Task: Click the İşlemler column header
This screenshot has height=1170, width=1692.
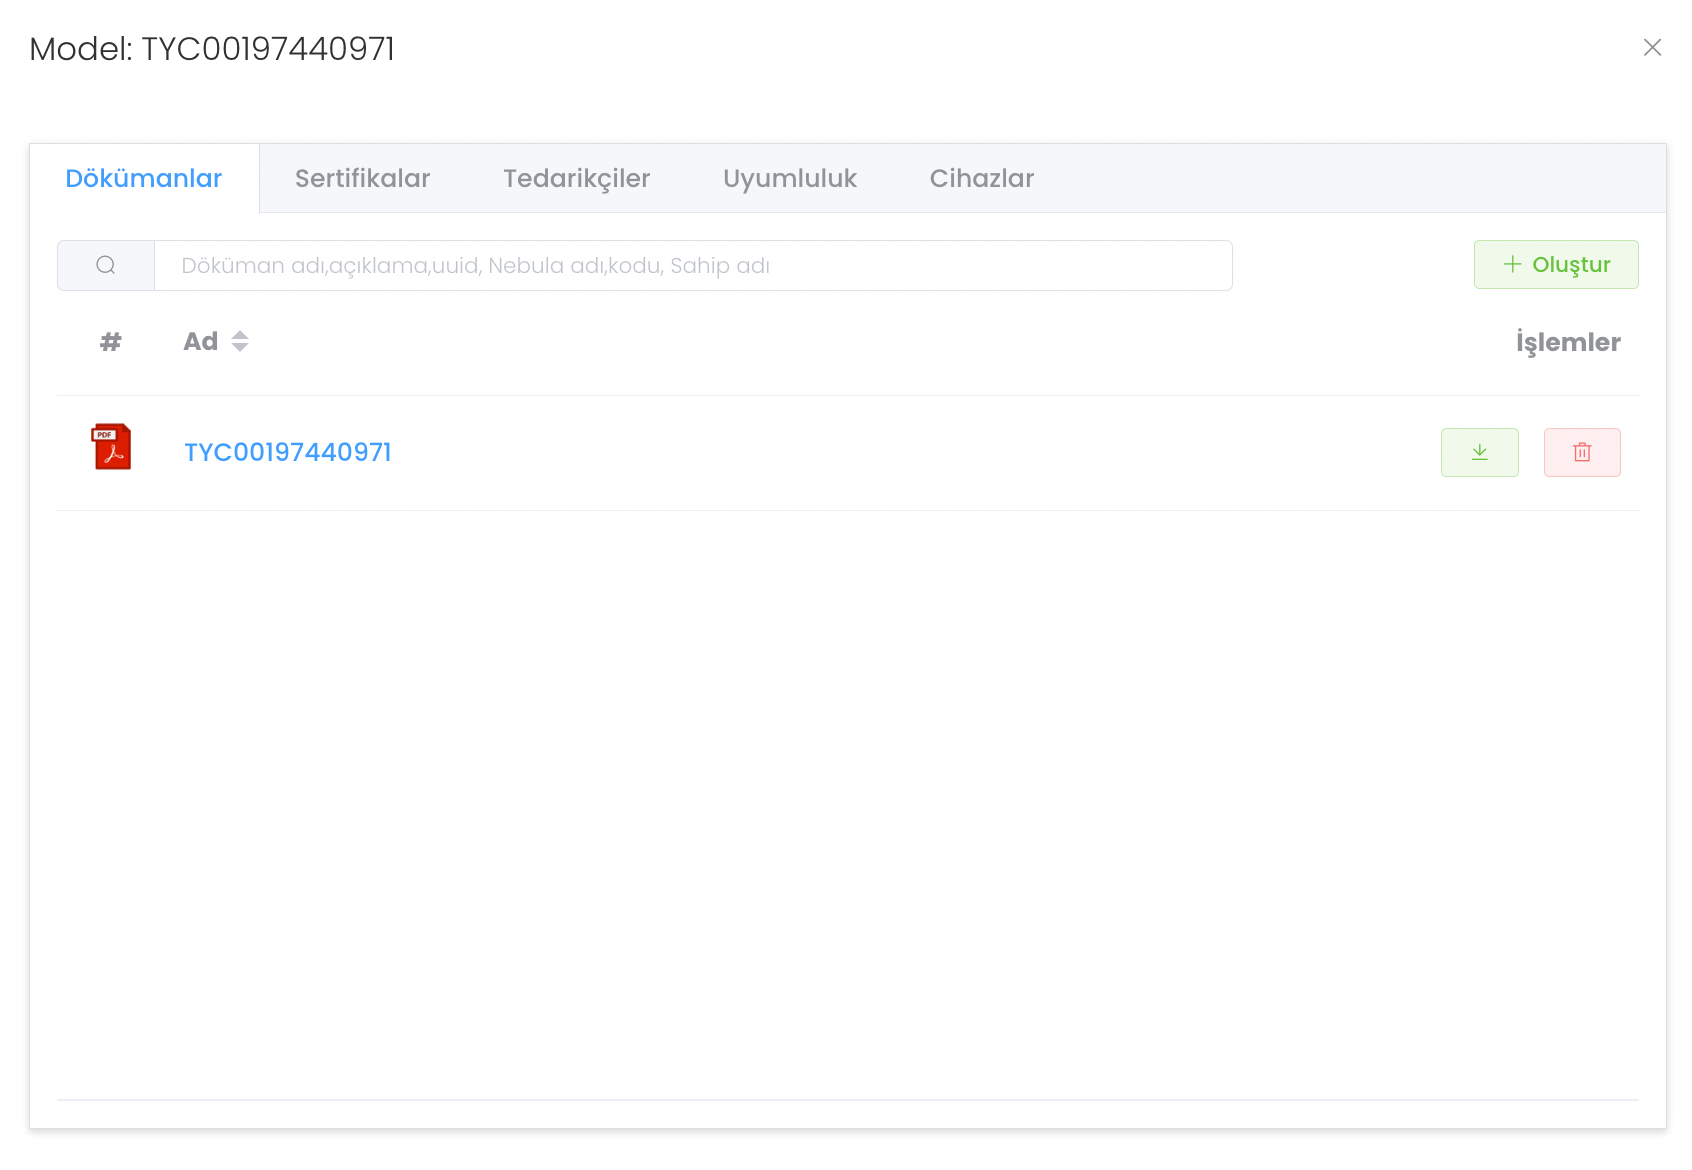Action: (x=1567, y=342)
